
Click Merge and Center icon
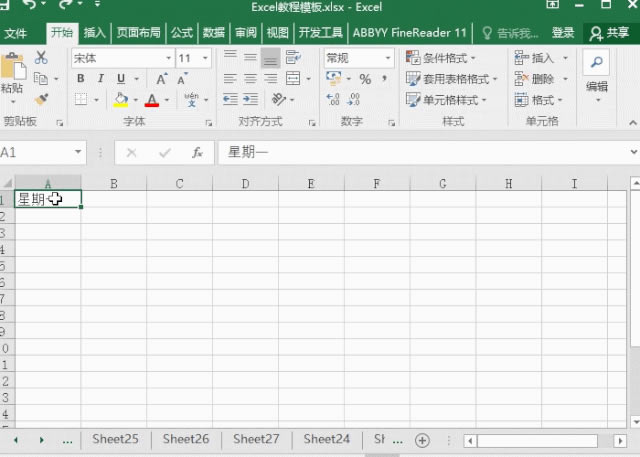point(293,78)
